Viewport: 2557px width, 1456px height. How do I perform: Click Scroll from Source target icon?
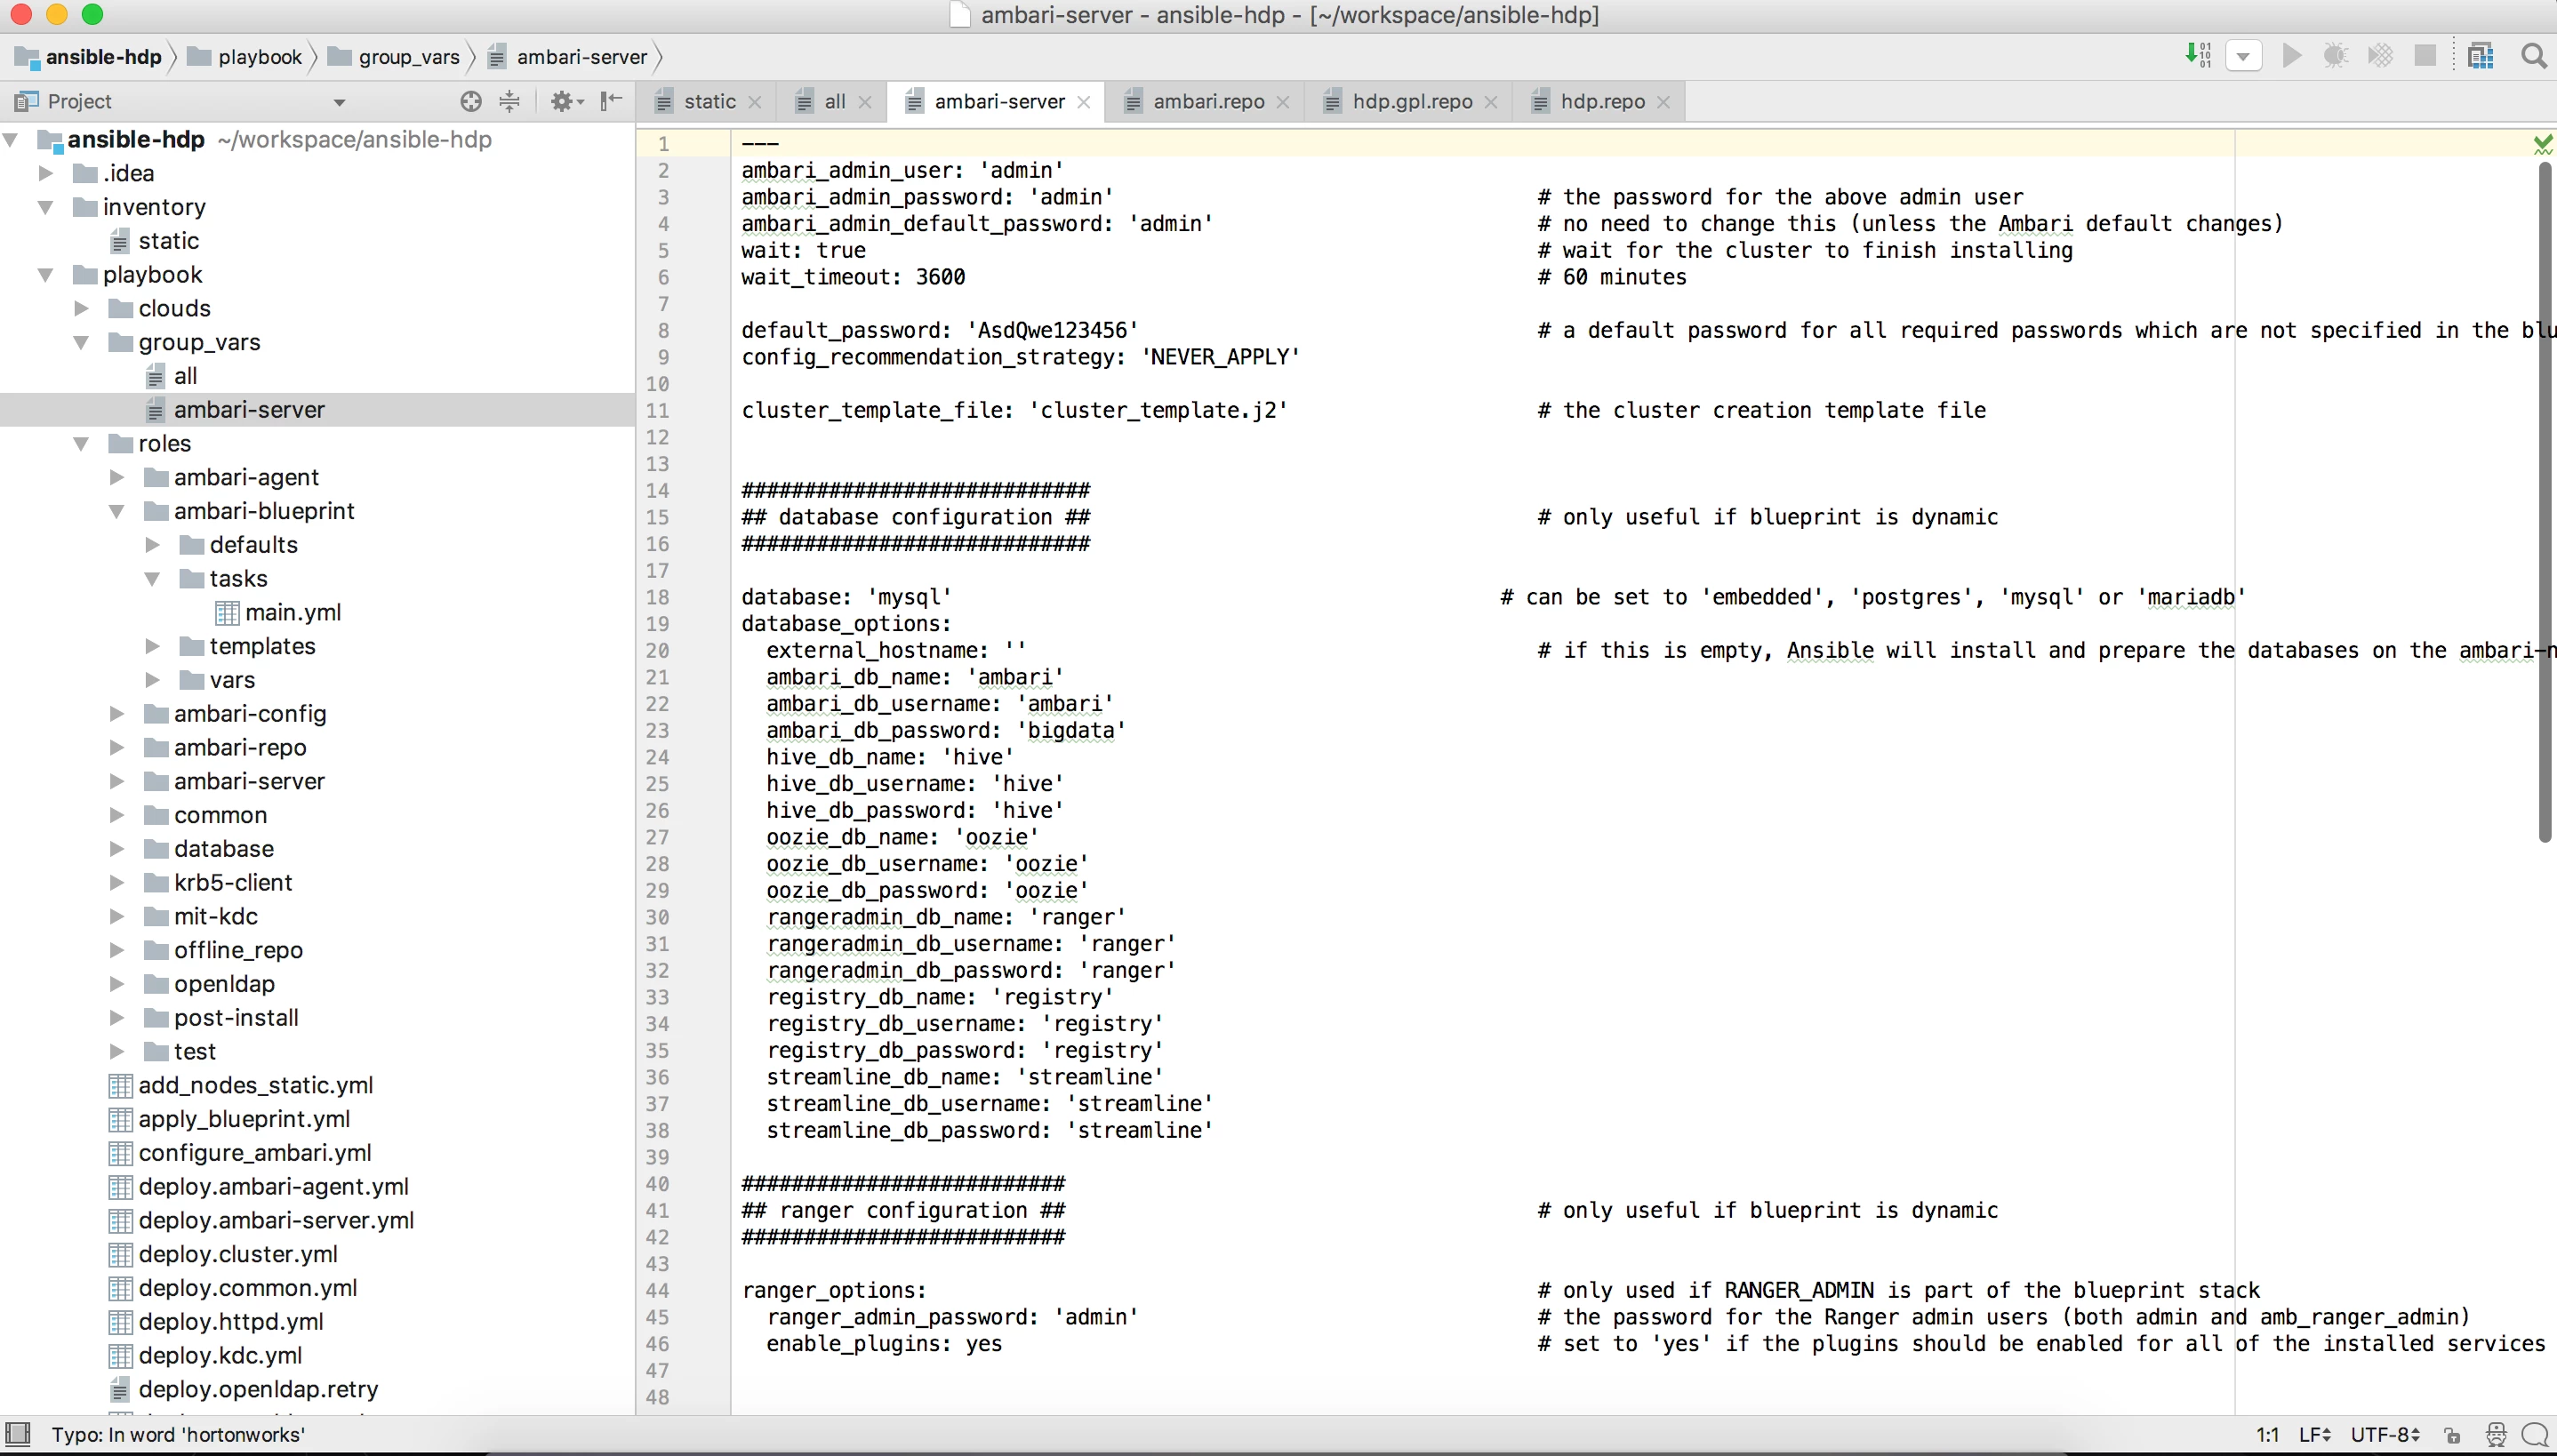[x=470, y=101]
